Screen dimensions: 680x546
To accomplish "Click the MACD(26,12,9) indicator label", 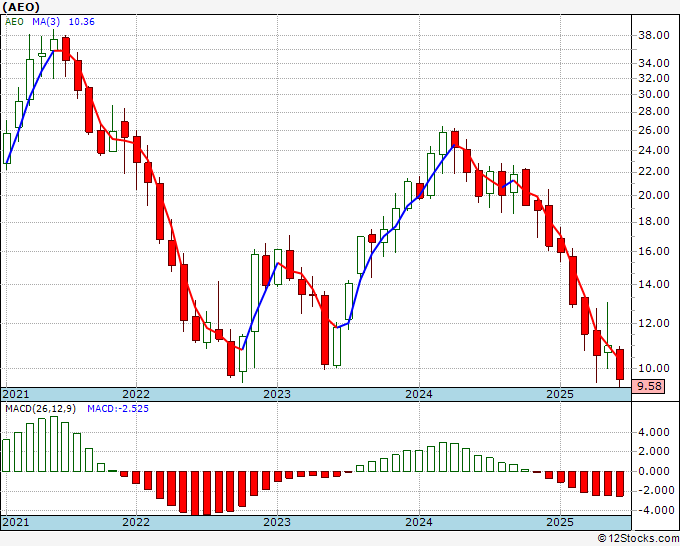I will [x=40, y=409].
